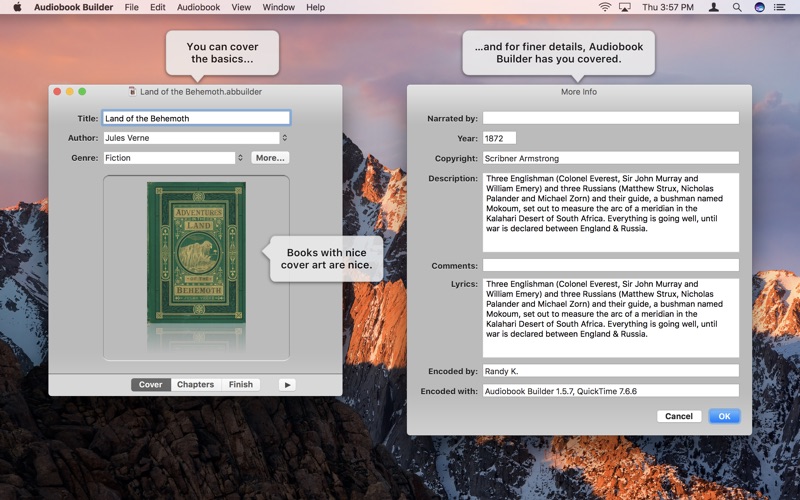Click the More... button

(x=270, y=158)
